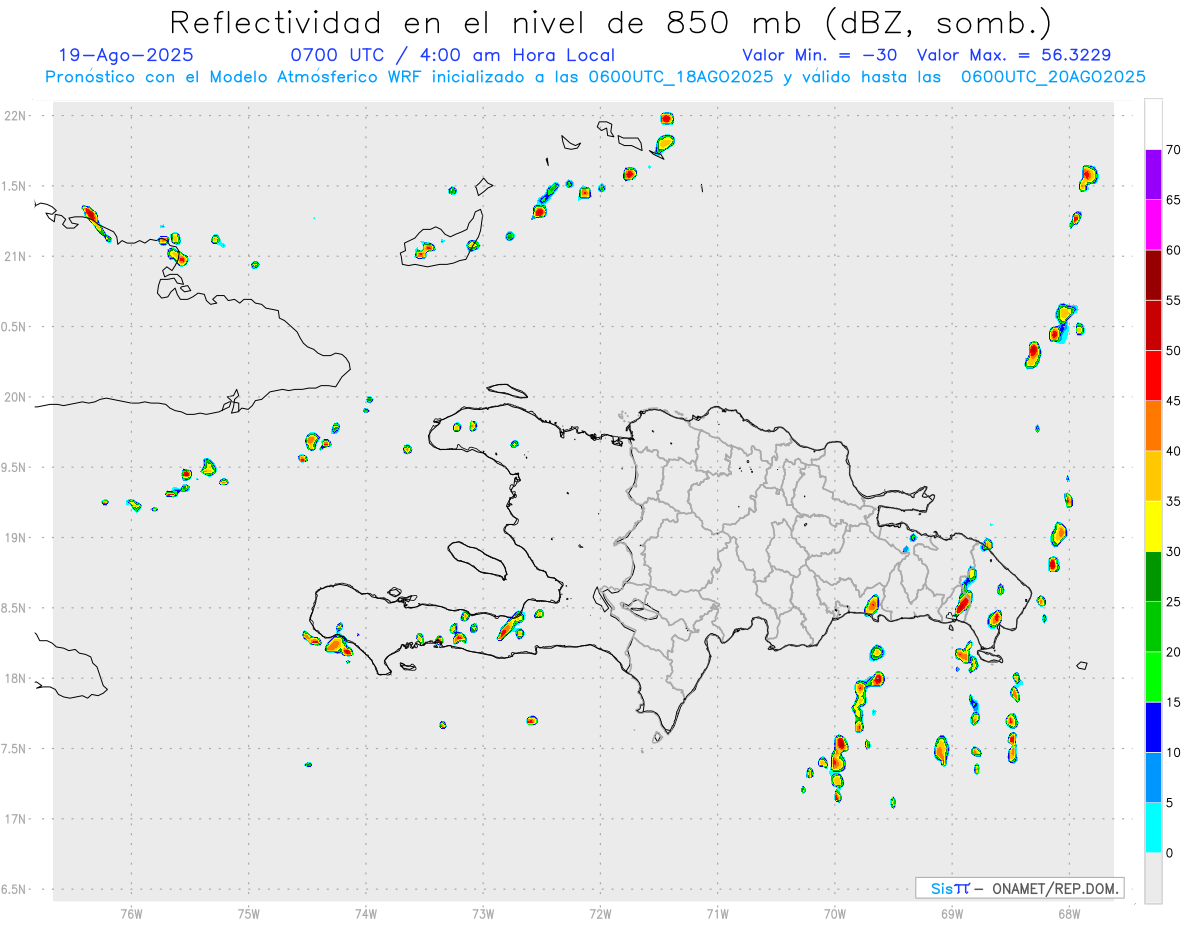Click the colorbar tick label '65'
This screenshot has width=1200, height=927.
tap(1174, 200)
